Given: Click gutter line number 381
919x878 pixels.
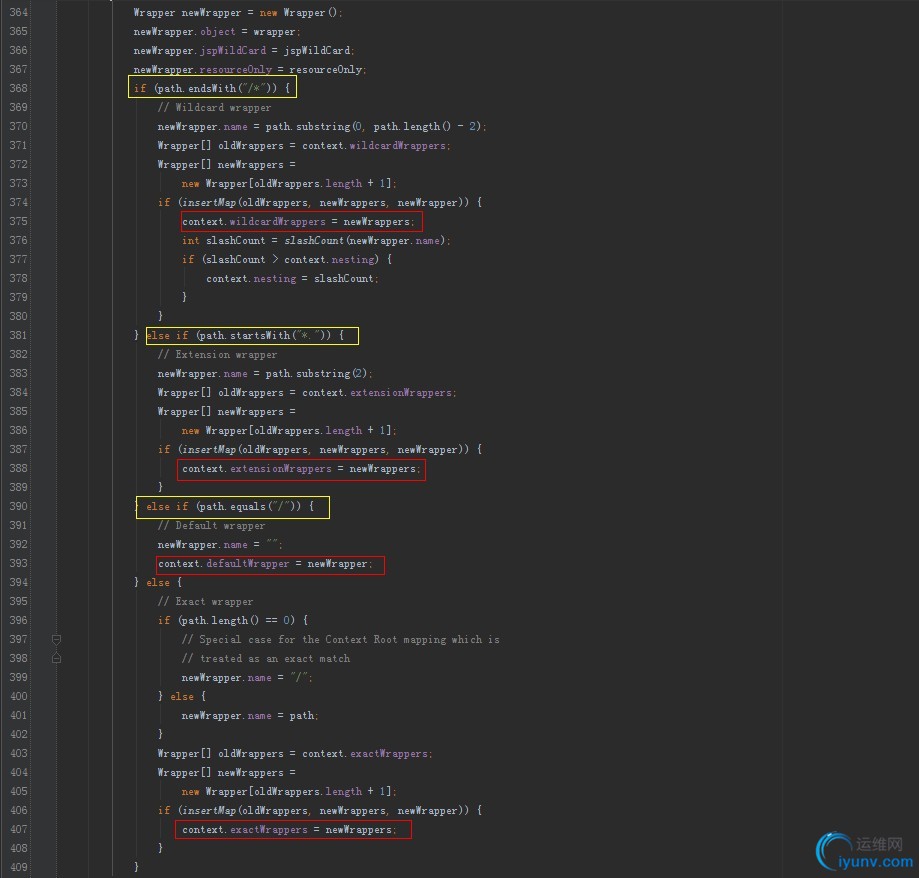Looking at the screenshot, I should [x=17, y=336].
